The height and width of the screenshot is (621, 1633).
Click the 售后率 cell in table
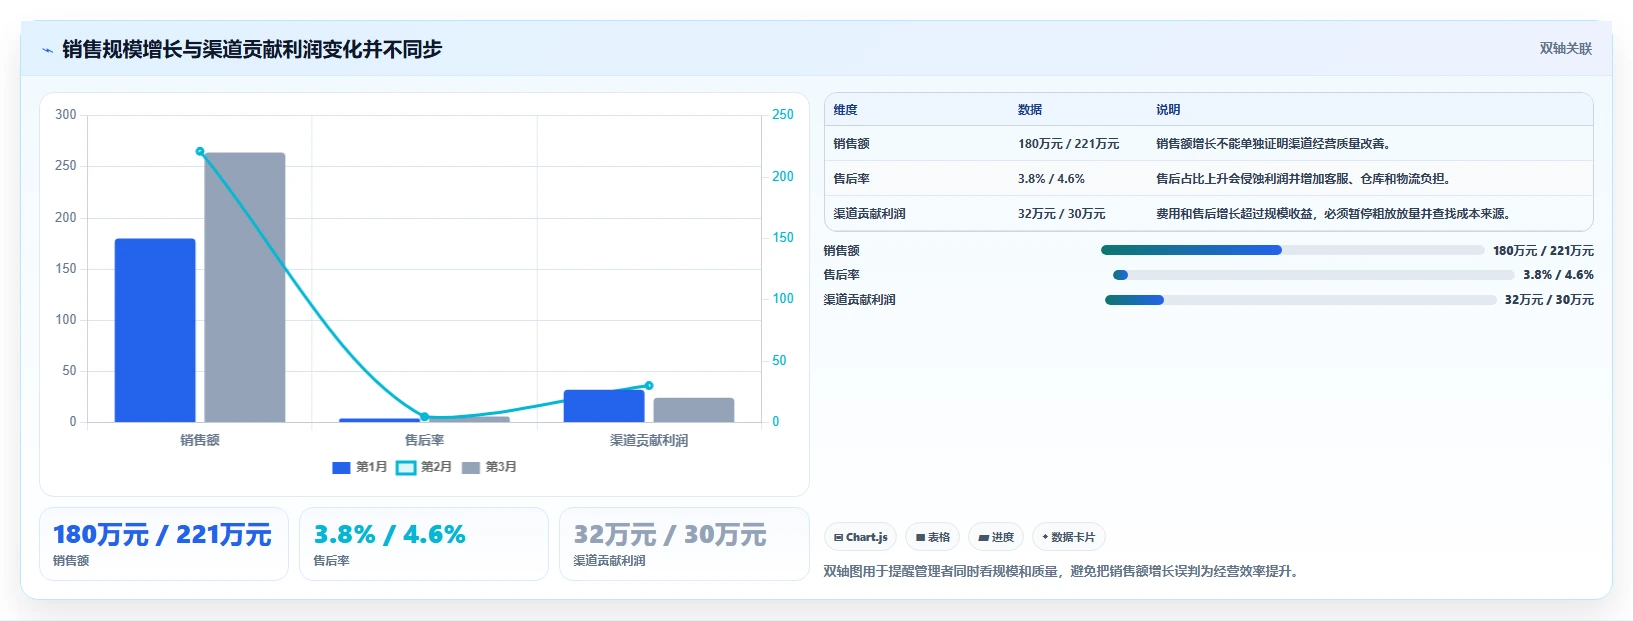click(851, 179)
